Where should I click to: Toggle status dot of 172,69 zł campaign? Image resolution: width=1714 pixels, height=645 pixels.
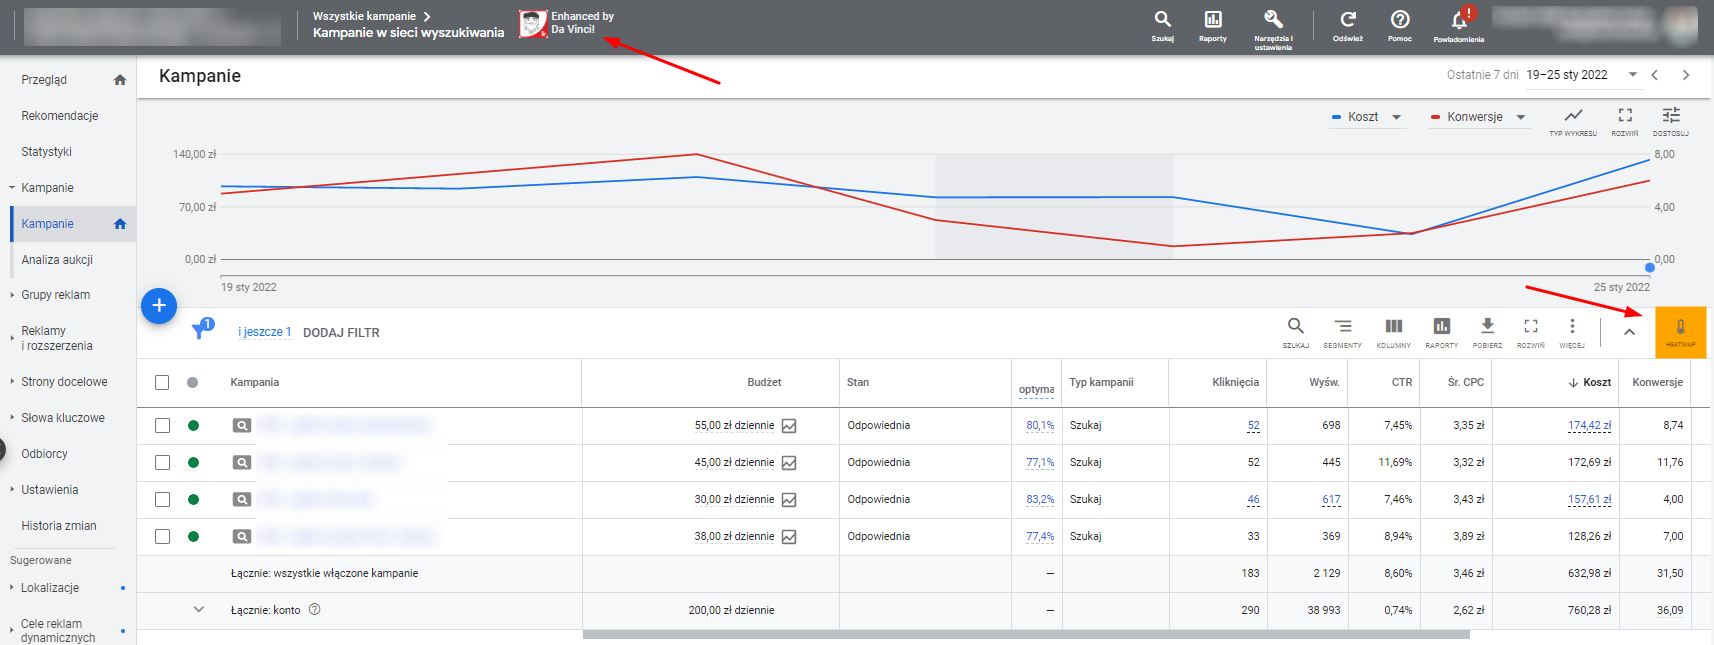pos(193,462)
